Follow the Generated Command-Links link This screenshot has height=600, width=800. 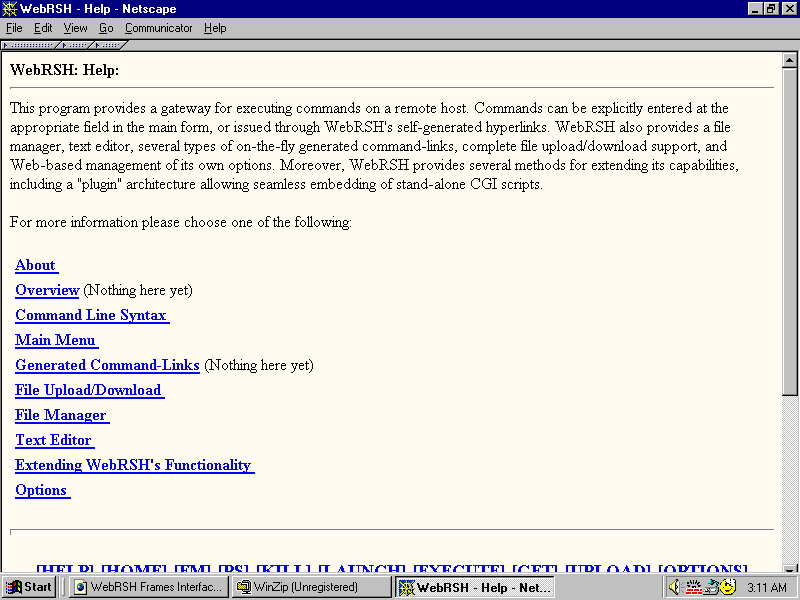[x=107, y=365]
